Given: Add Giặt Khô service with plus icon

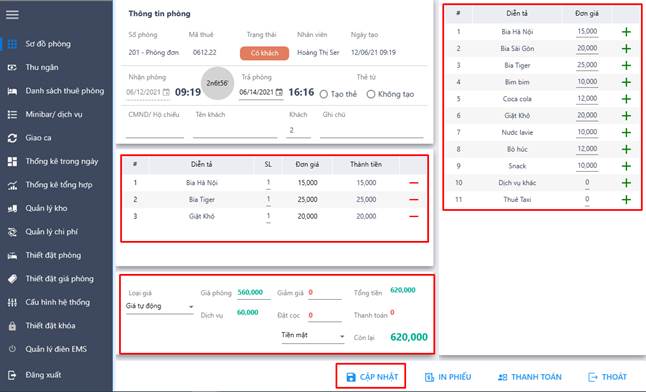Looking at the screenshot, I should tap(626, 116).
